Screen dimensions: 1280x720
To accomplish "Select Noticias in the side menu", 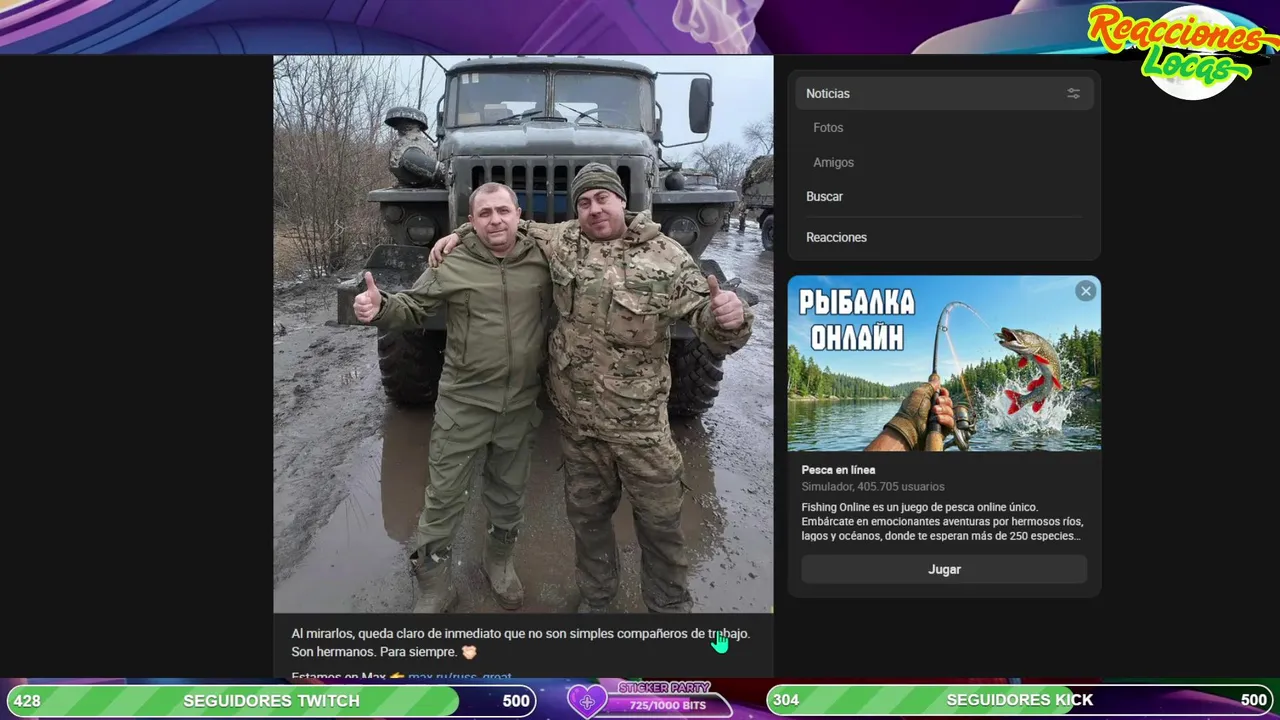I will (944, 93).
